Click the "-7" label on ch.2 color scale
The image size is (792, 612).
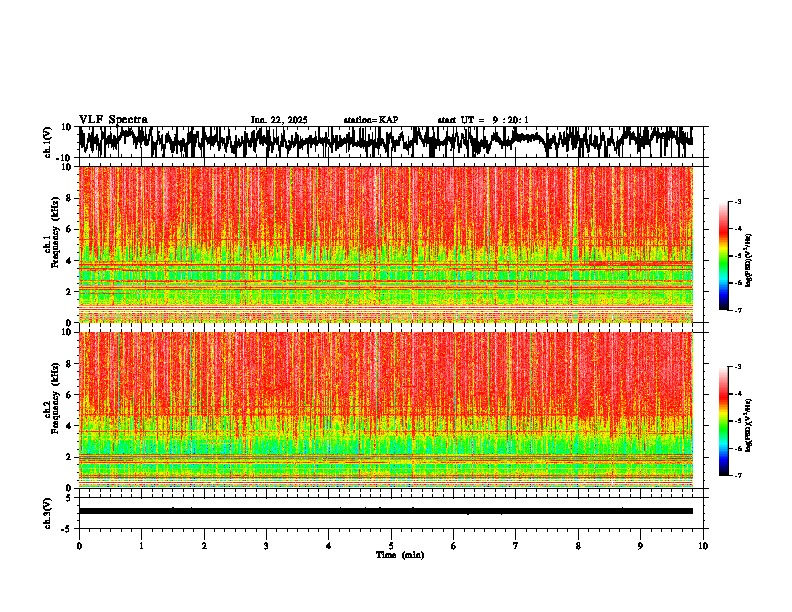pyautogui.click(x=738, y=475)
